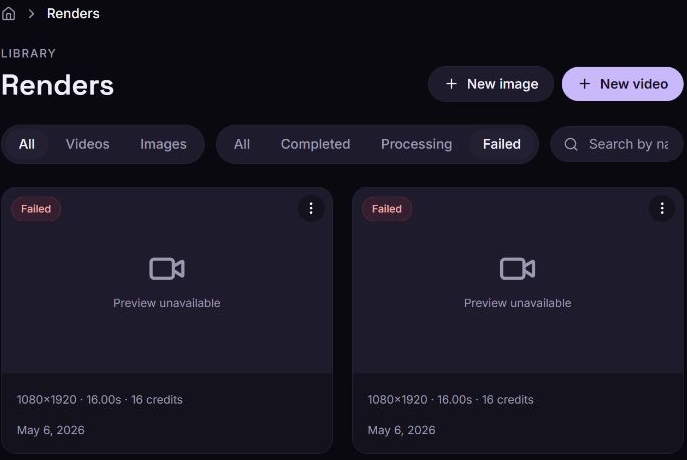
Task: Click the Renders breadcrumb link
Action: pos(73,14)
